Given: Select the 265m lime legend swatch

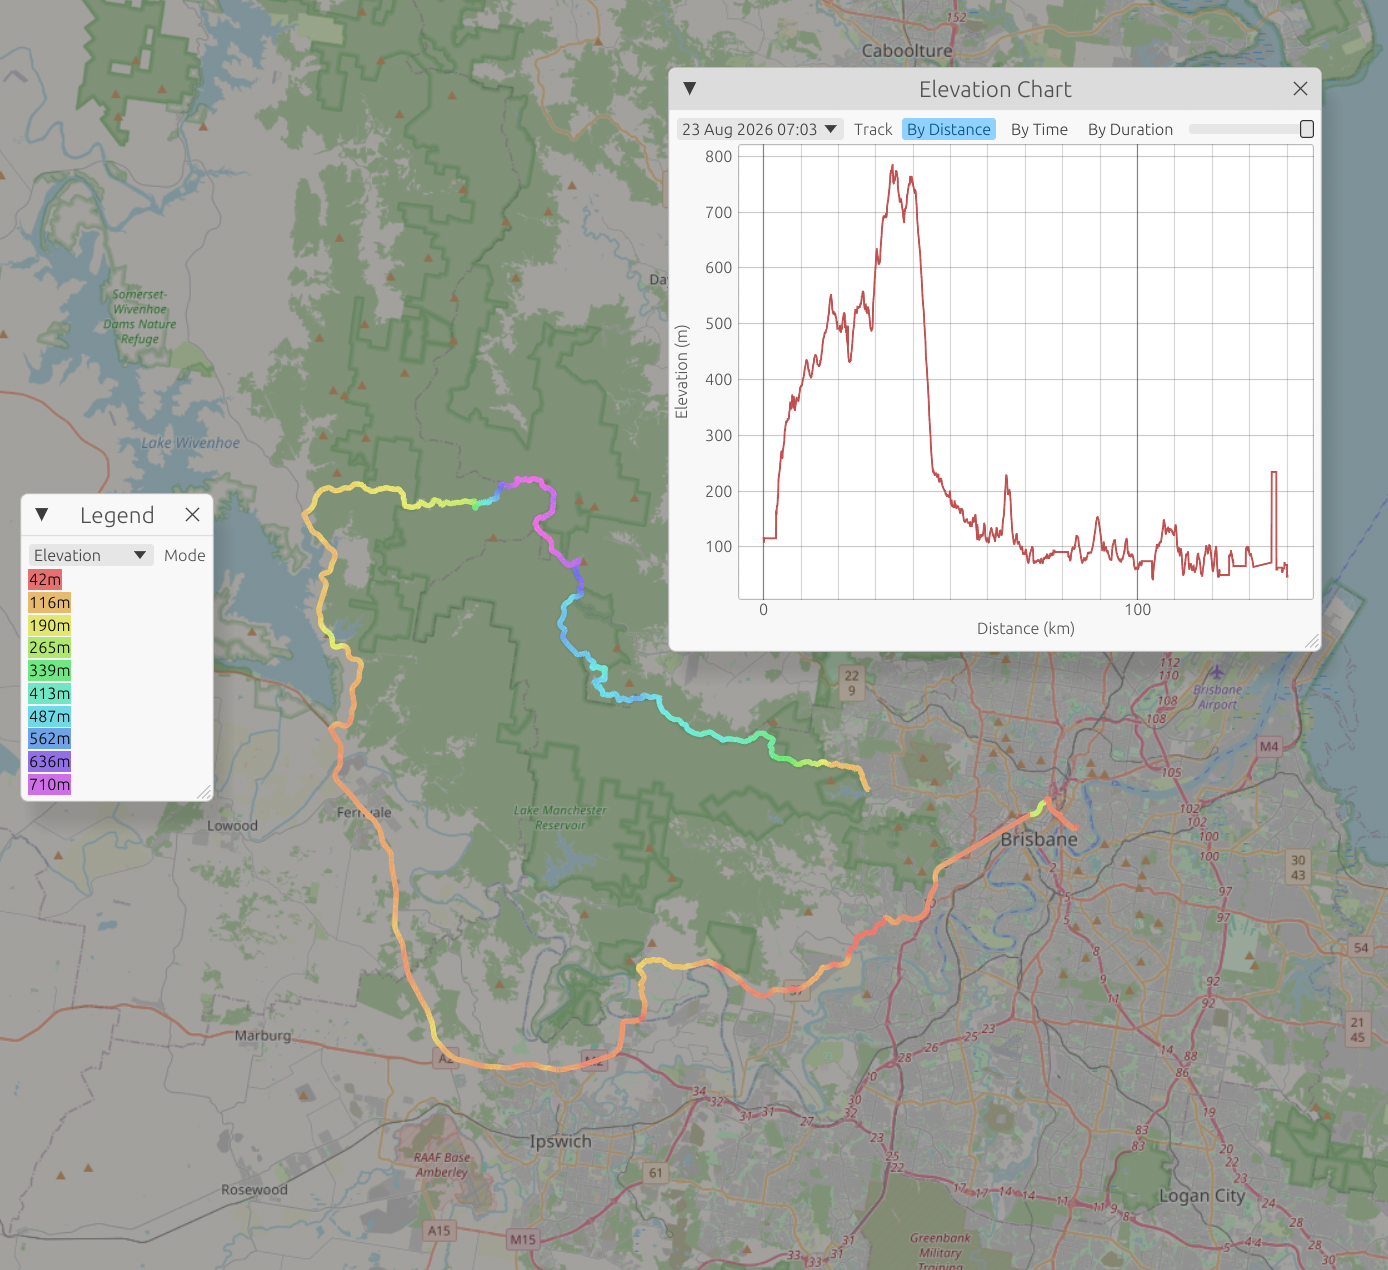Looking at the screenshot, I should [50, 648].
